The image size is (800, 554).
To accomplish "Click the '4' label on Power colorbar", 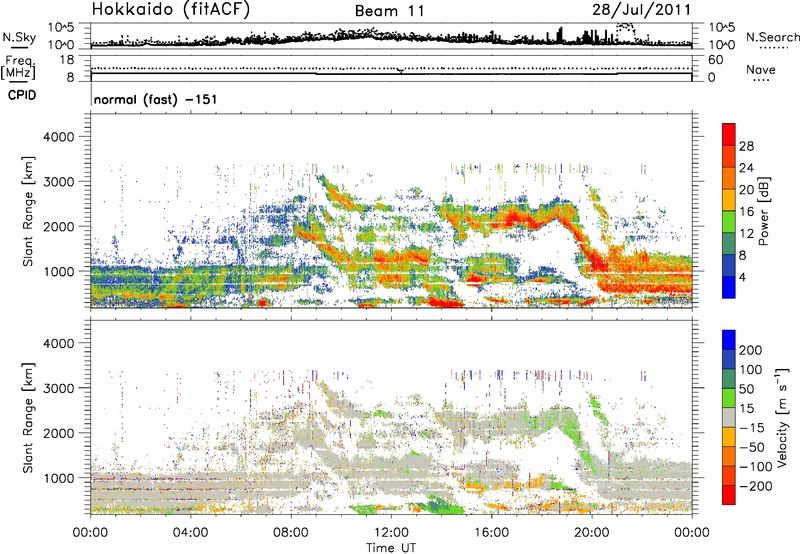I will coord(743,277).
